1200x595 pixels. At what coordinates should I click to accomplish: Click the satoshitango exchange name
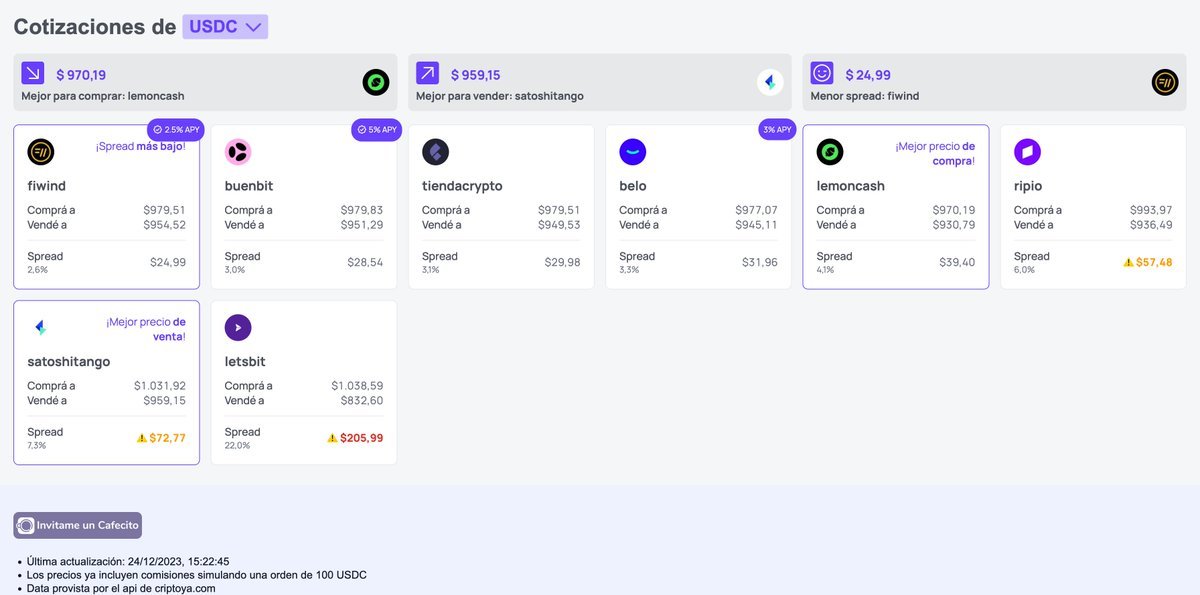[69, 362]
